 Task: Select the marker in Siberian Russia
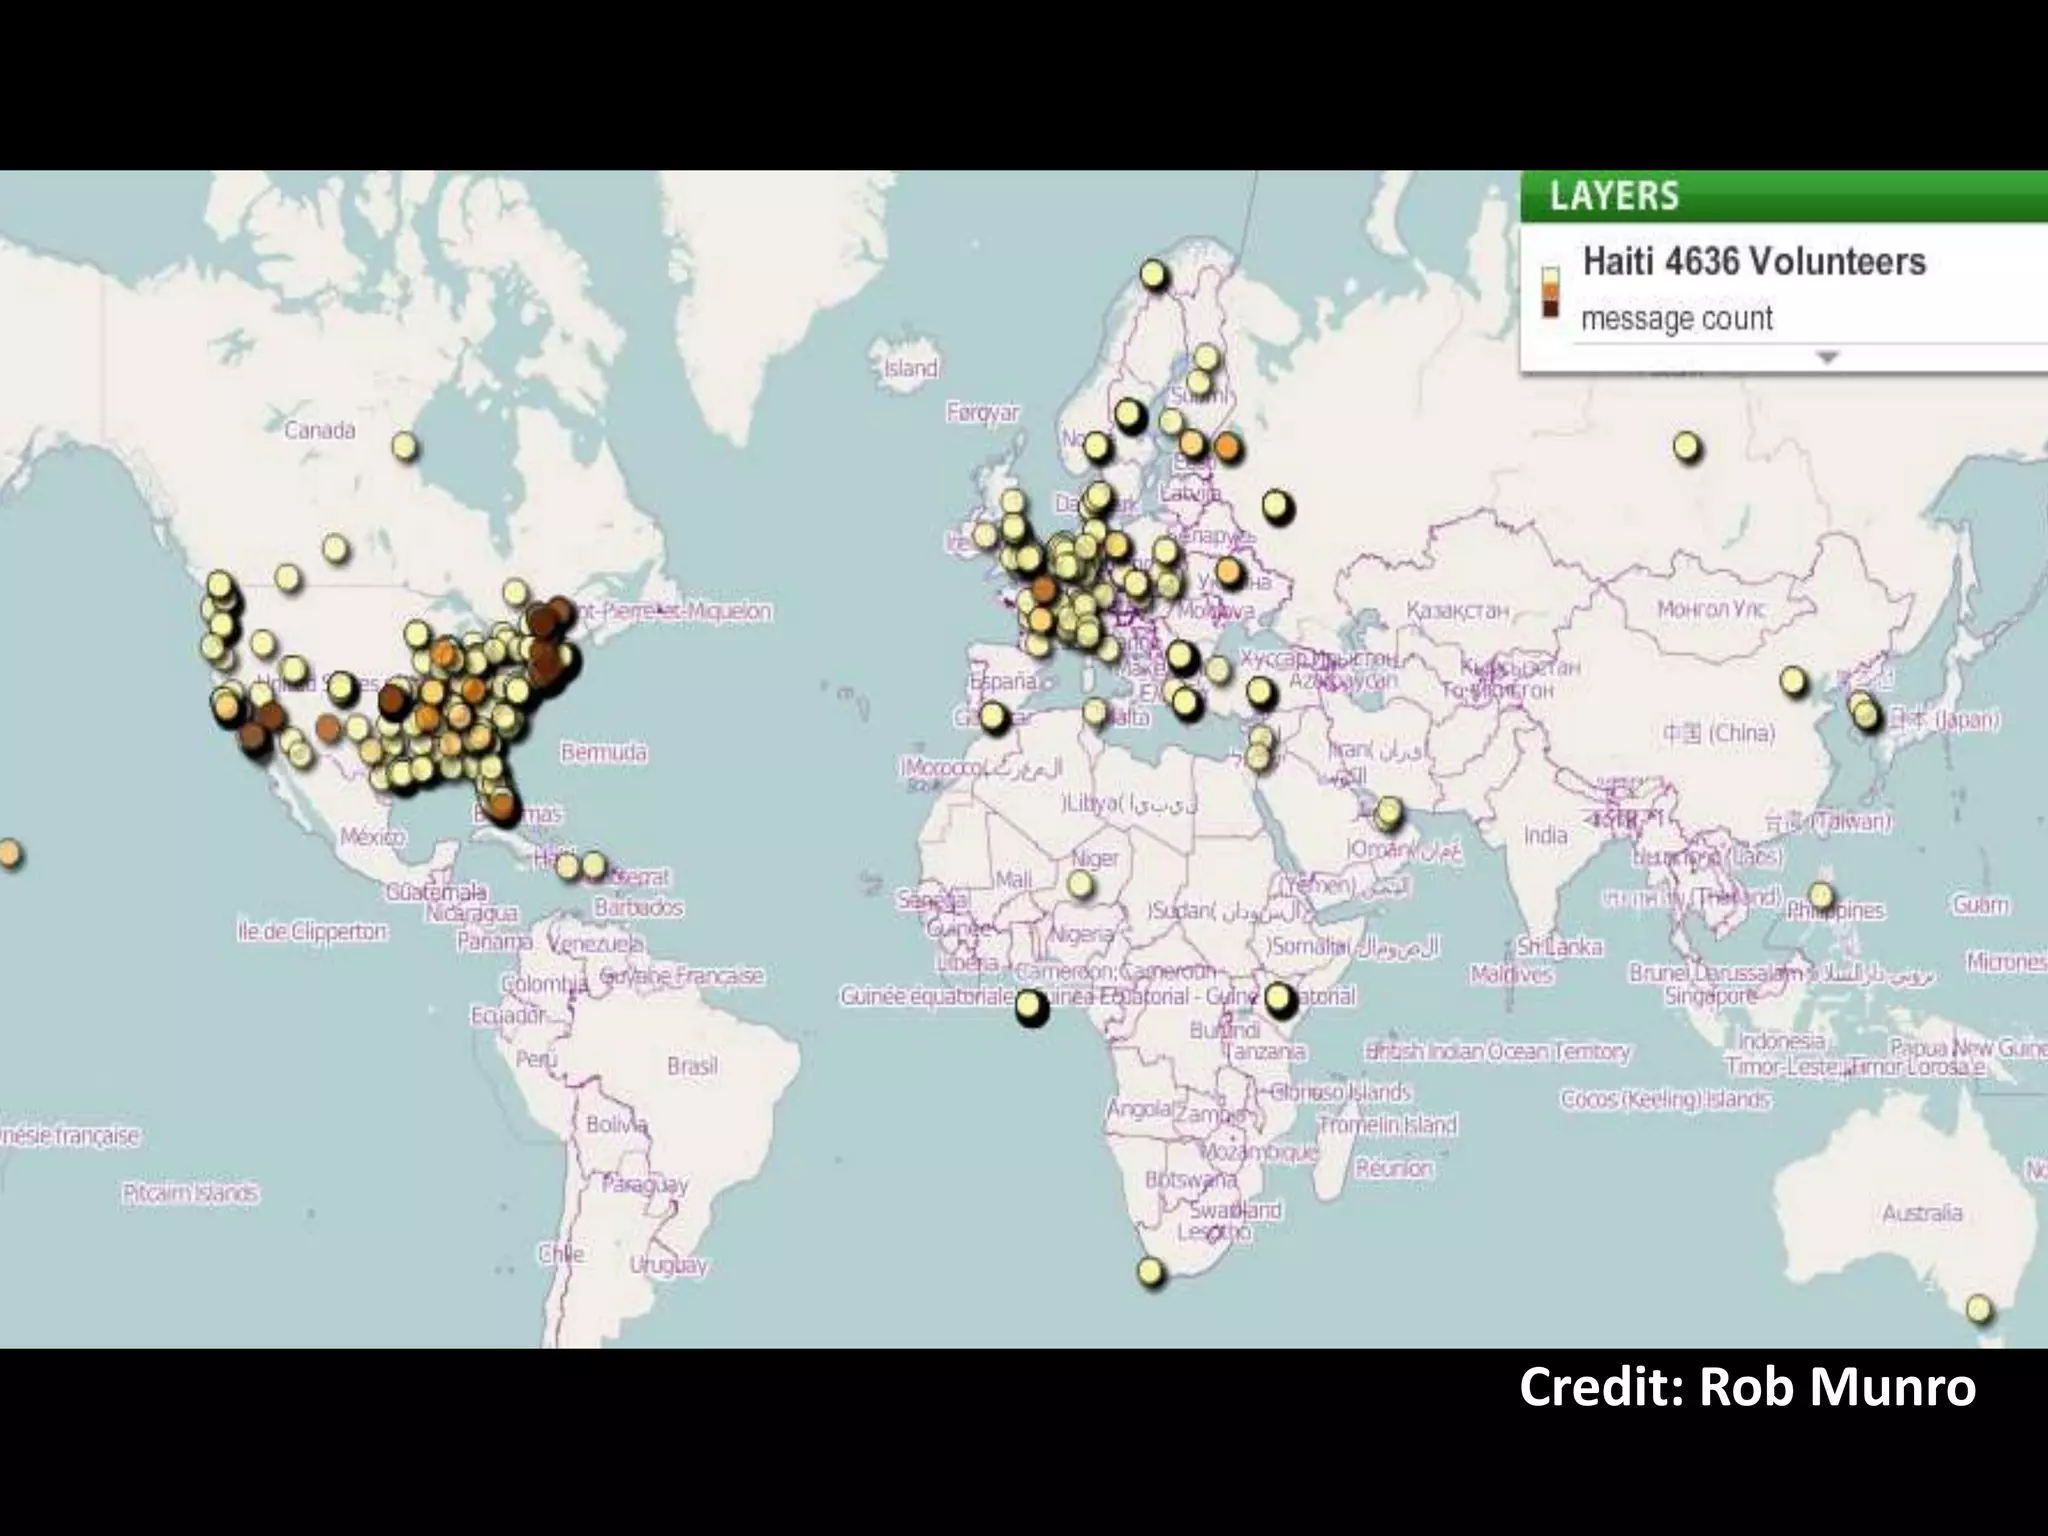1686,446
